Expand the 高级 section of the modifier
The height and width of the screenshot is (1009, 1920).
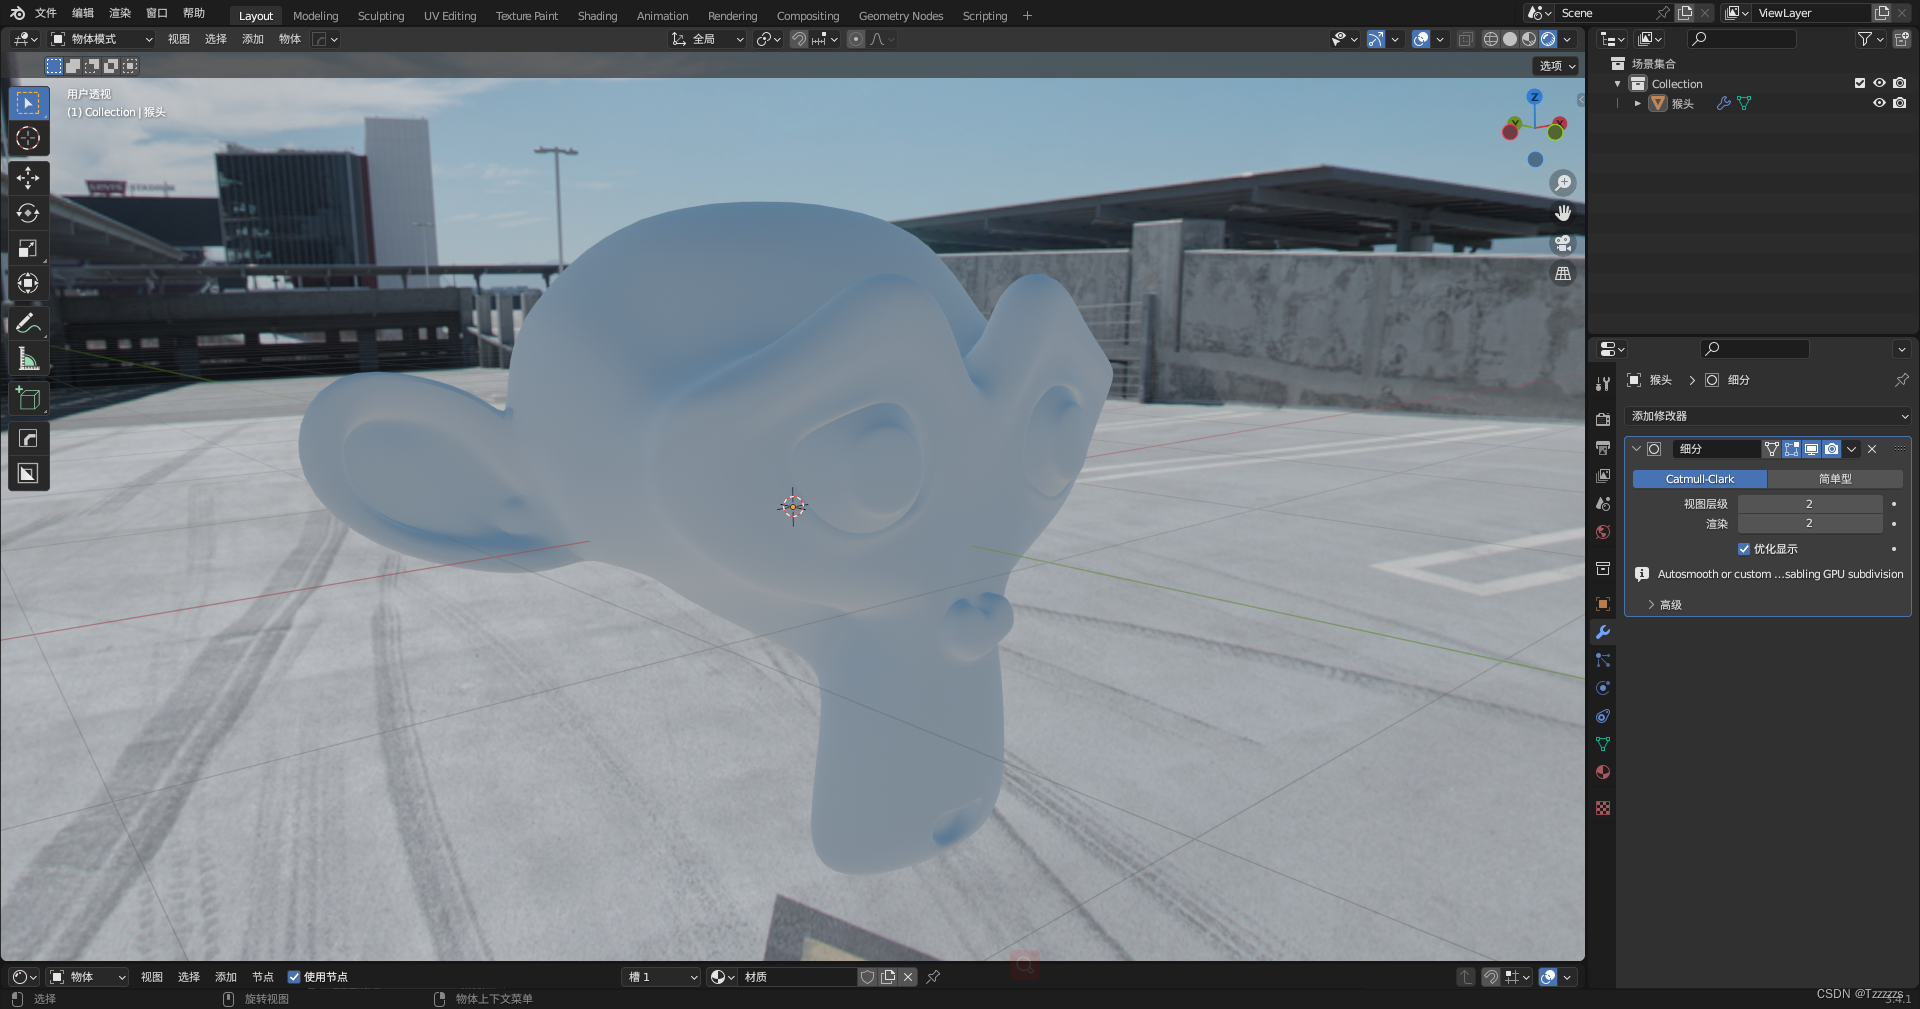(x=1665, y=604)
